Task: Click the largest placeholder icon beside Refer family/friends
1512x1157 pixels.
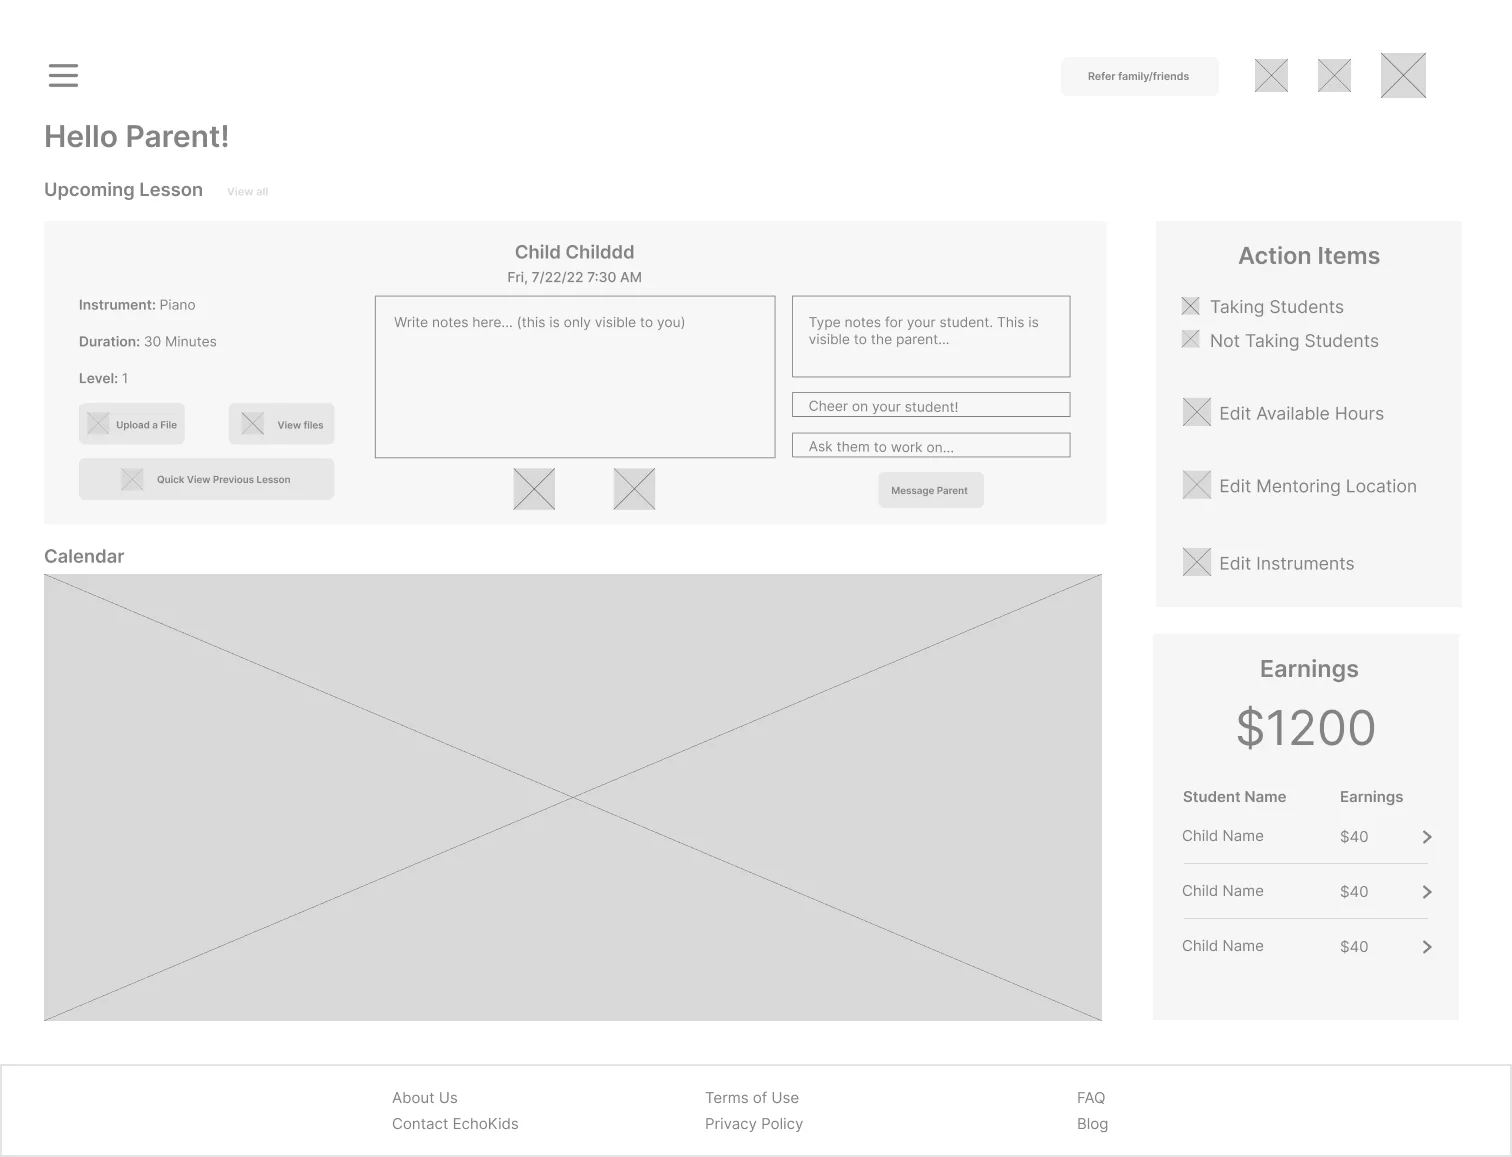Action: pos(1403,75)
